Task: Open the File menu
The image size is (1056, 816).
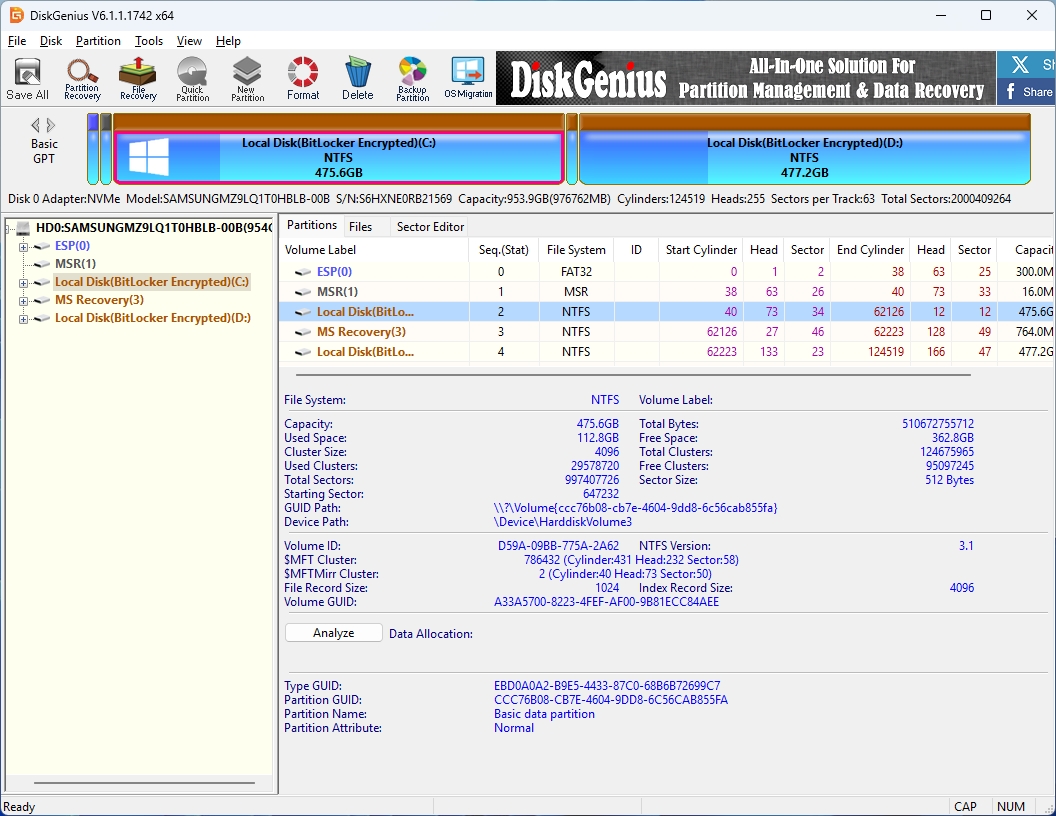Action: (17, 41)
